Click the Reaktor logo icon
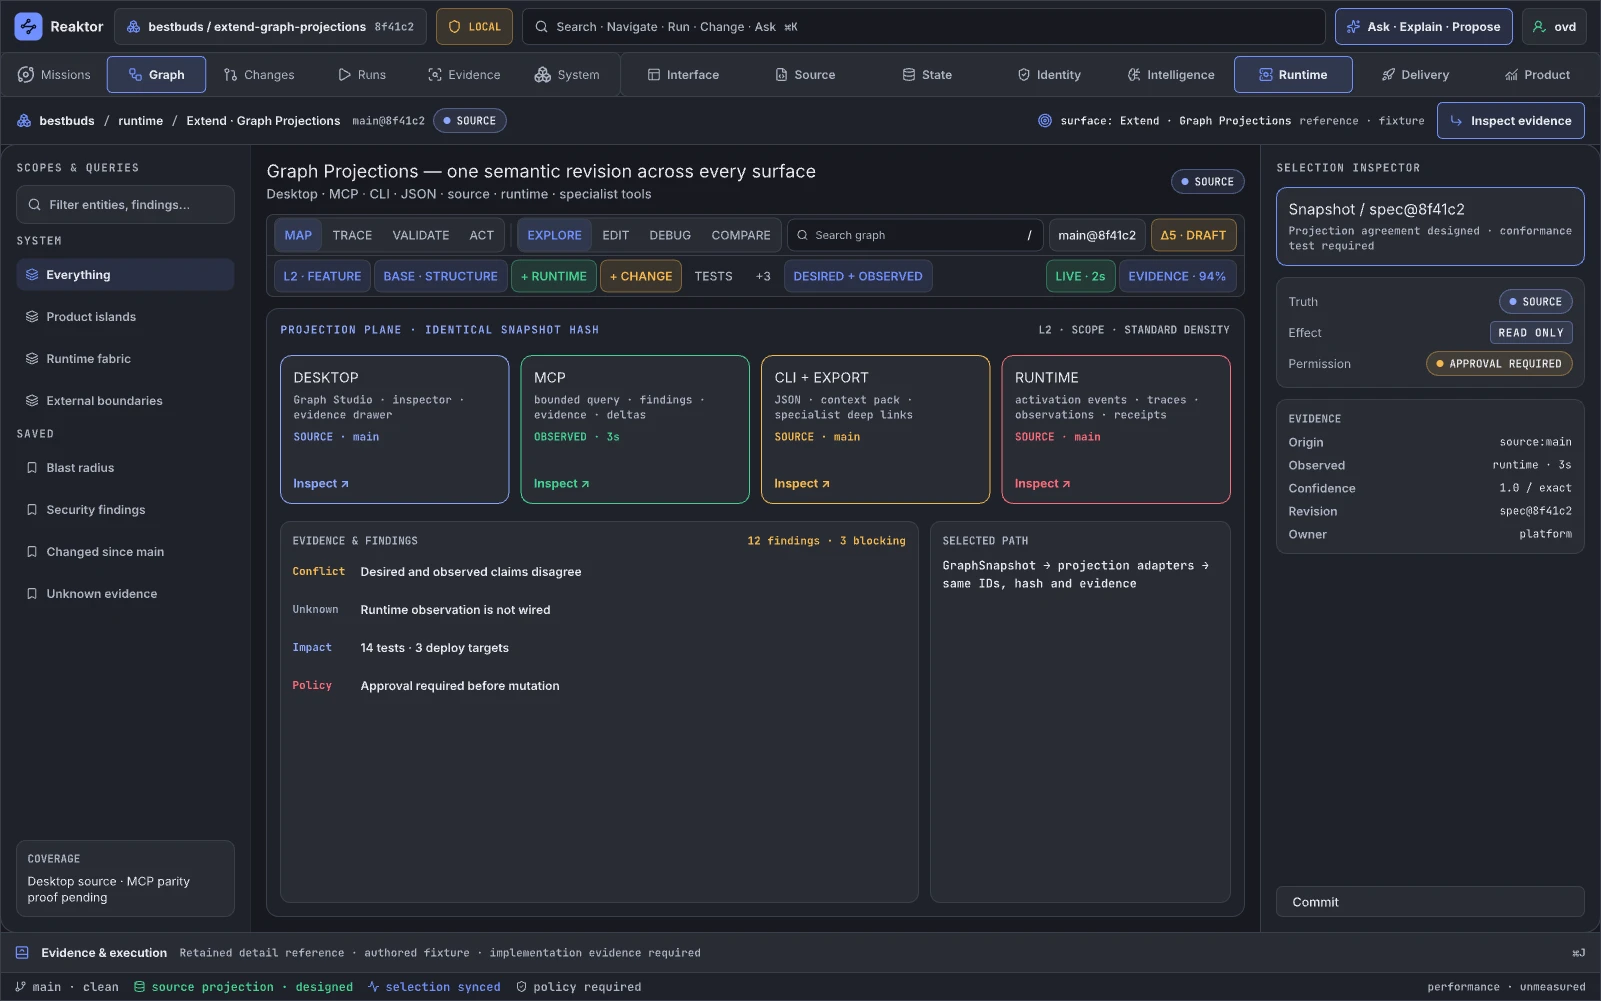 (x=28, y=27)
